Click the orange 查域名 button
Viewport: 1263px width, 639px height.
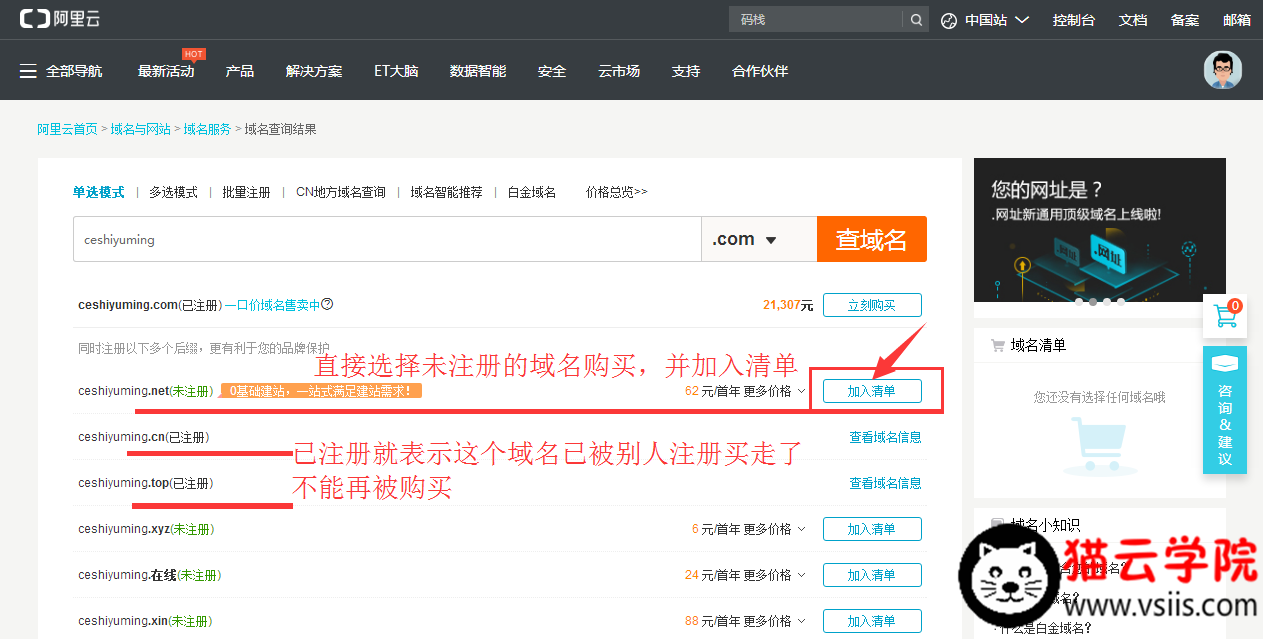872,240
